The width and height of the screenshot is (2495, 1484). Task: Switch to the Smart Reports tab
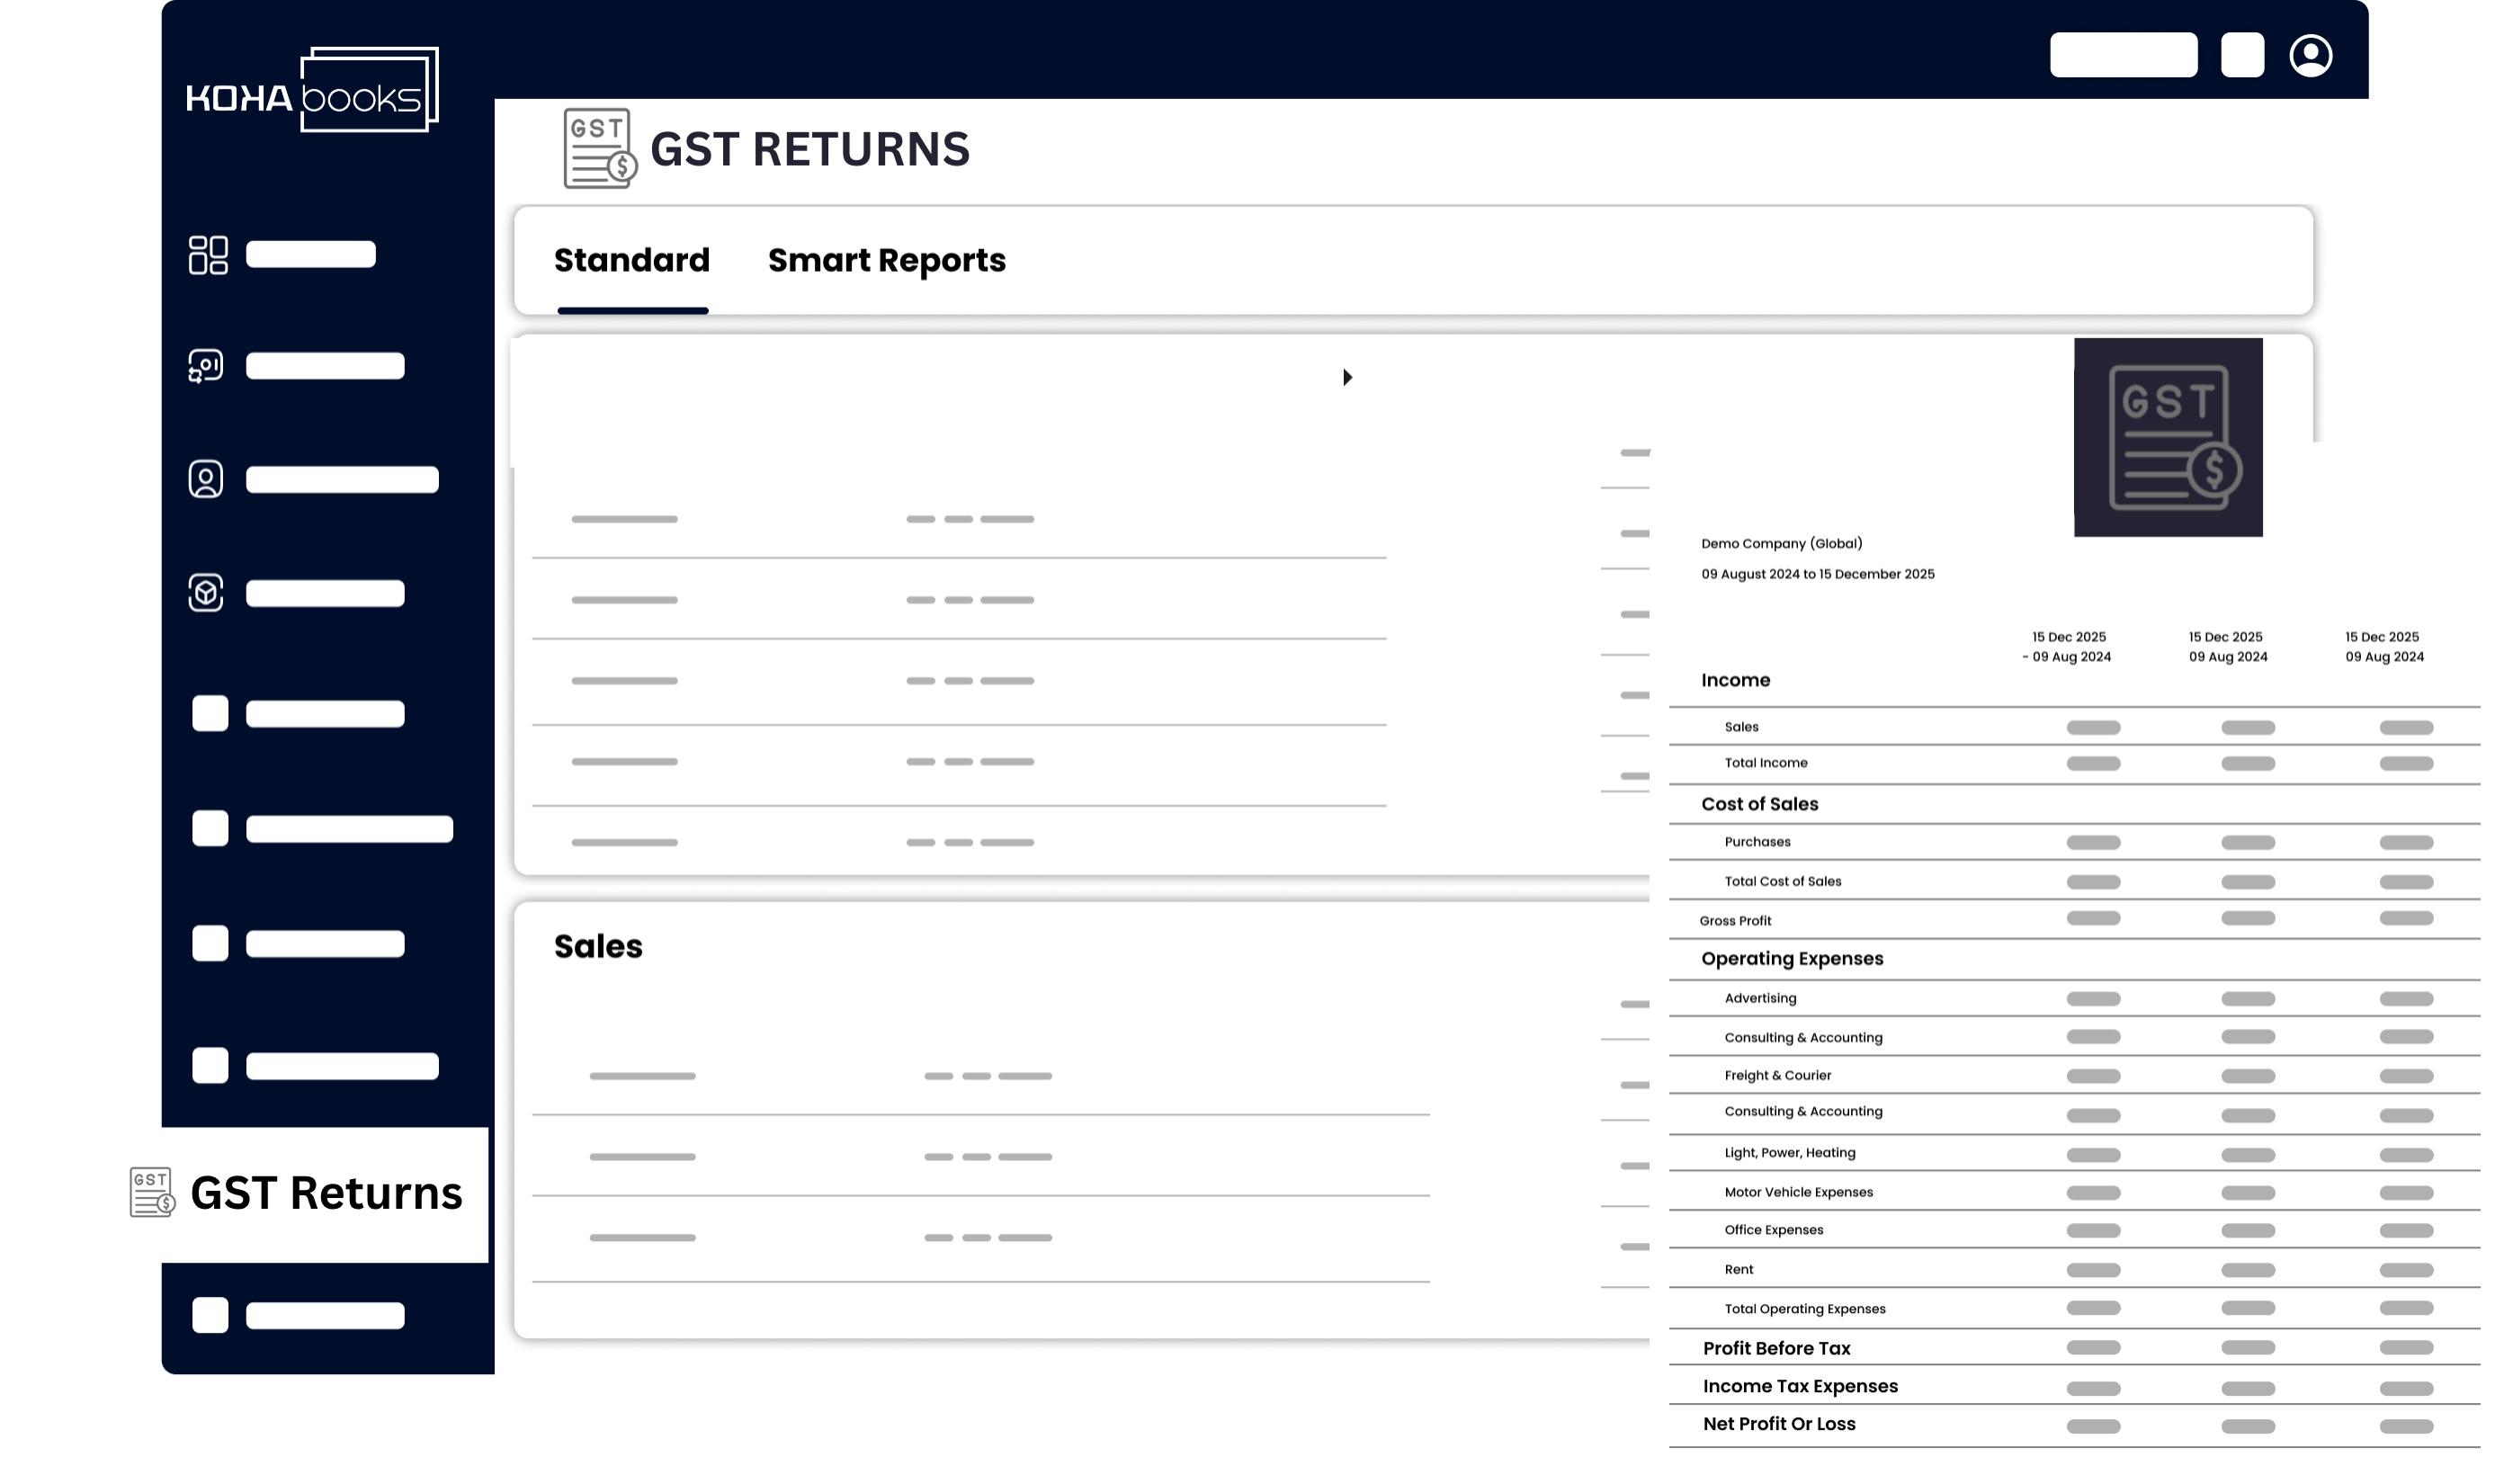coord(886,261)
